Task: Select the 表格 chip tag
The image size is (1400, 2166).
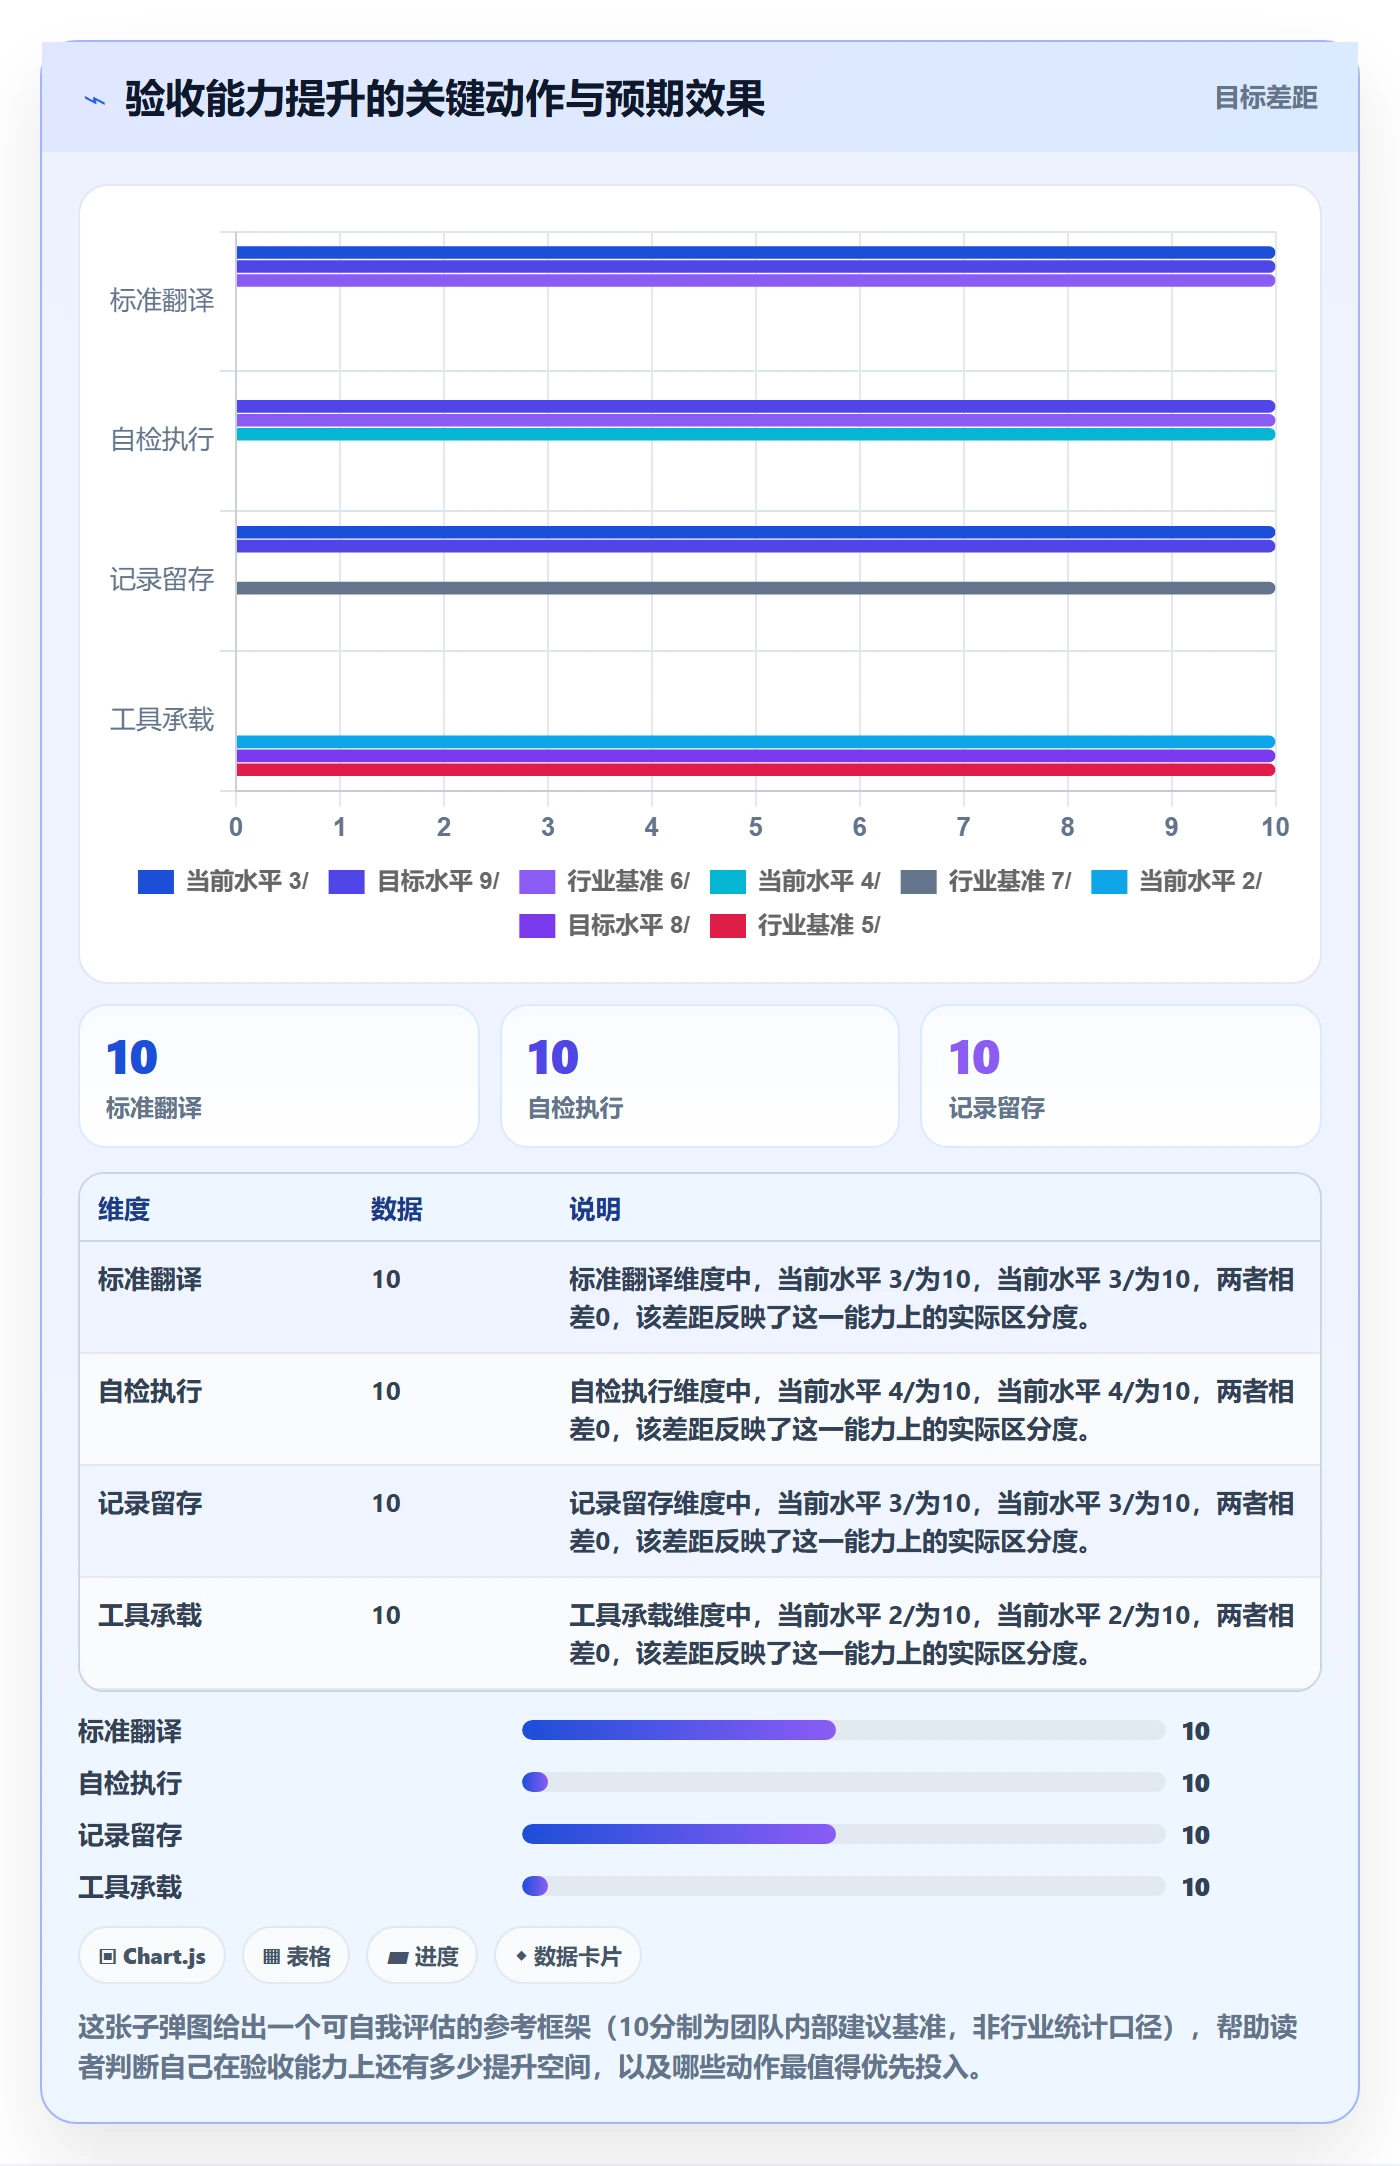Action: 296,1956
